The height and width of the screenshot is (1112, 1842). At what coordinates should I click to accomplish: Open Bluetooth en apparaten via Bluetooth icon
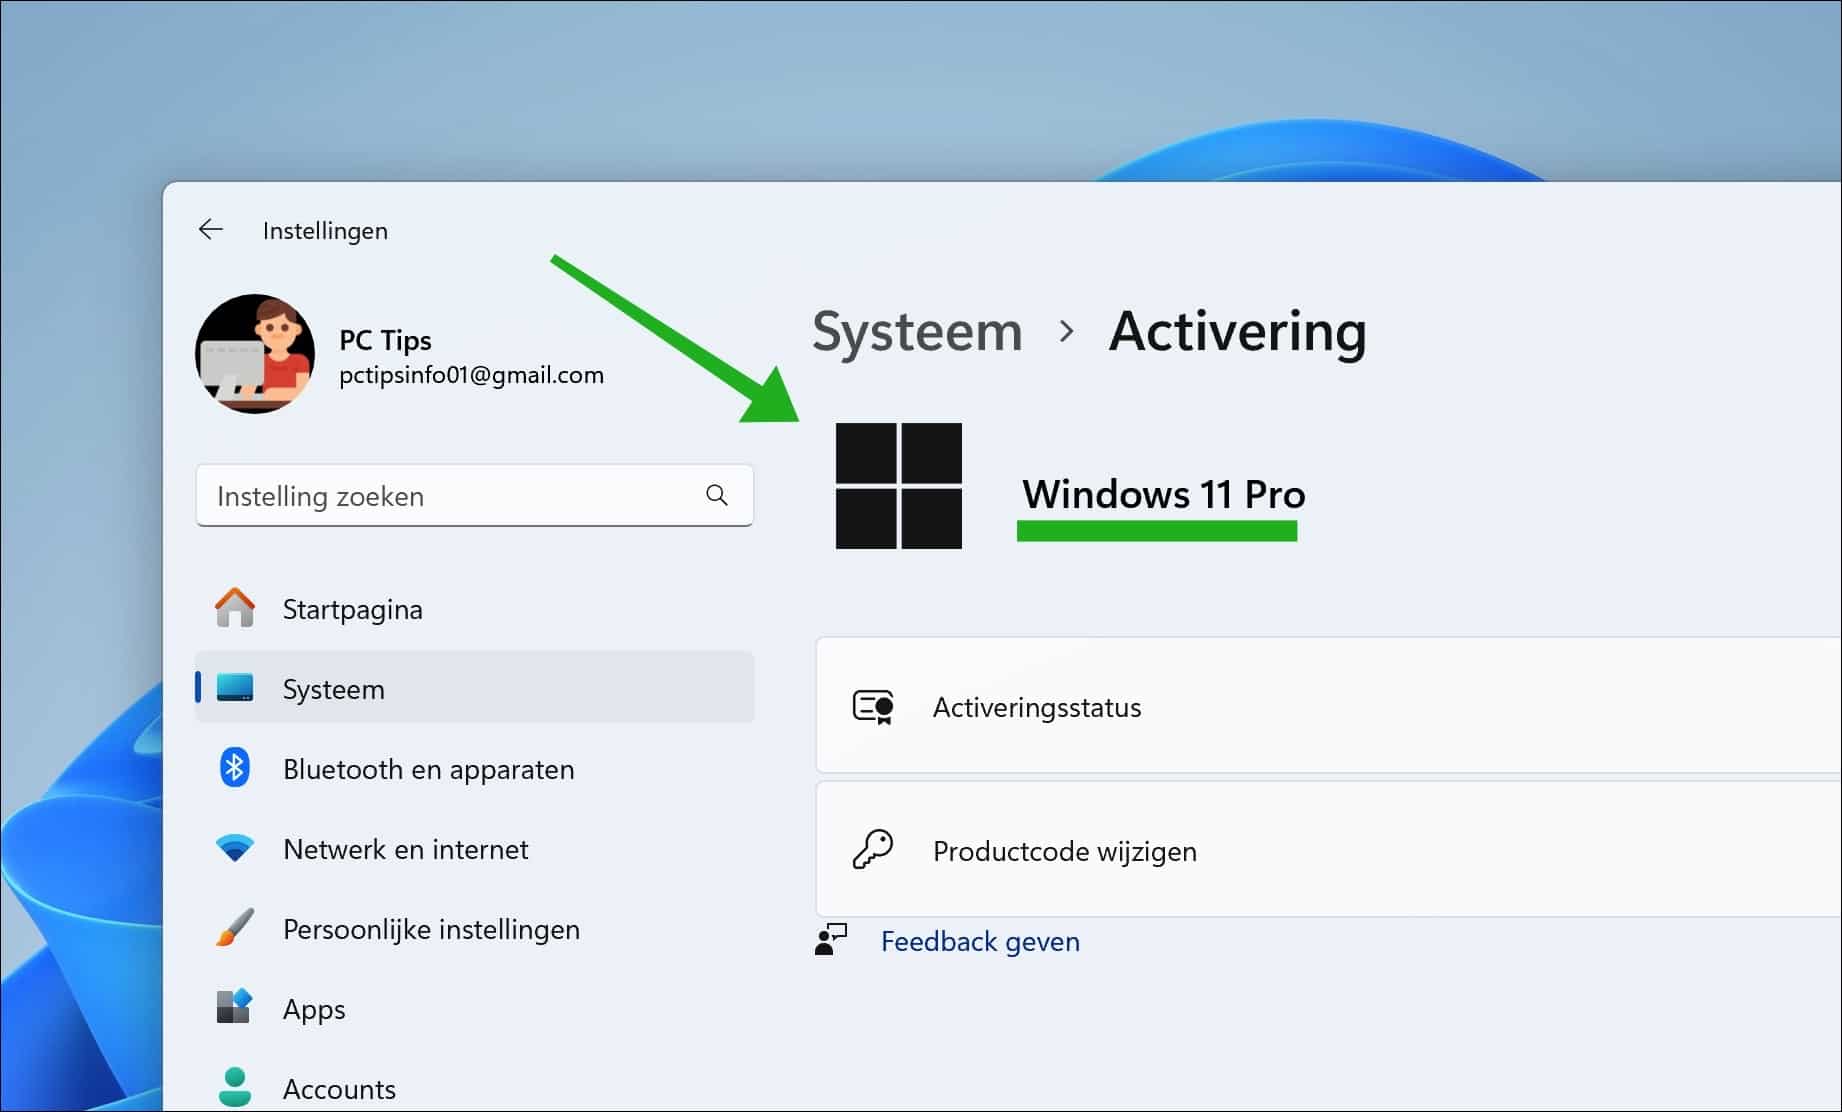click(x=233, y=768)
